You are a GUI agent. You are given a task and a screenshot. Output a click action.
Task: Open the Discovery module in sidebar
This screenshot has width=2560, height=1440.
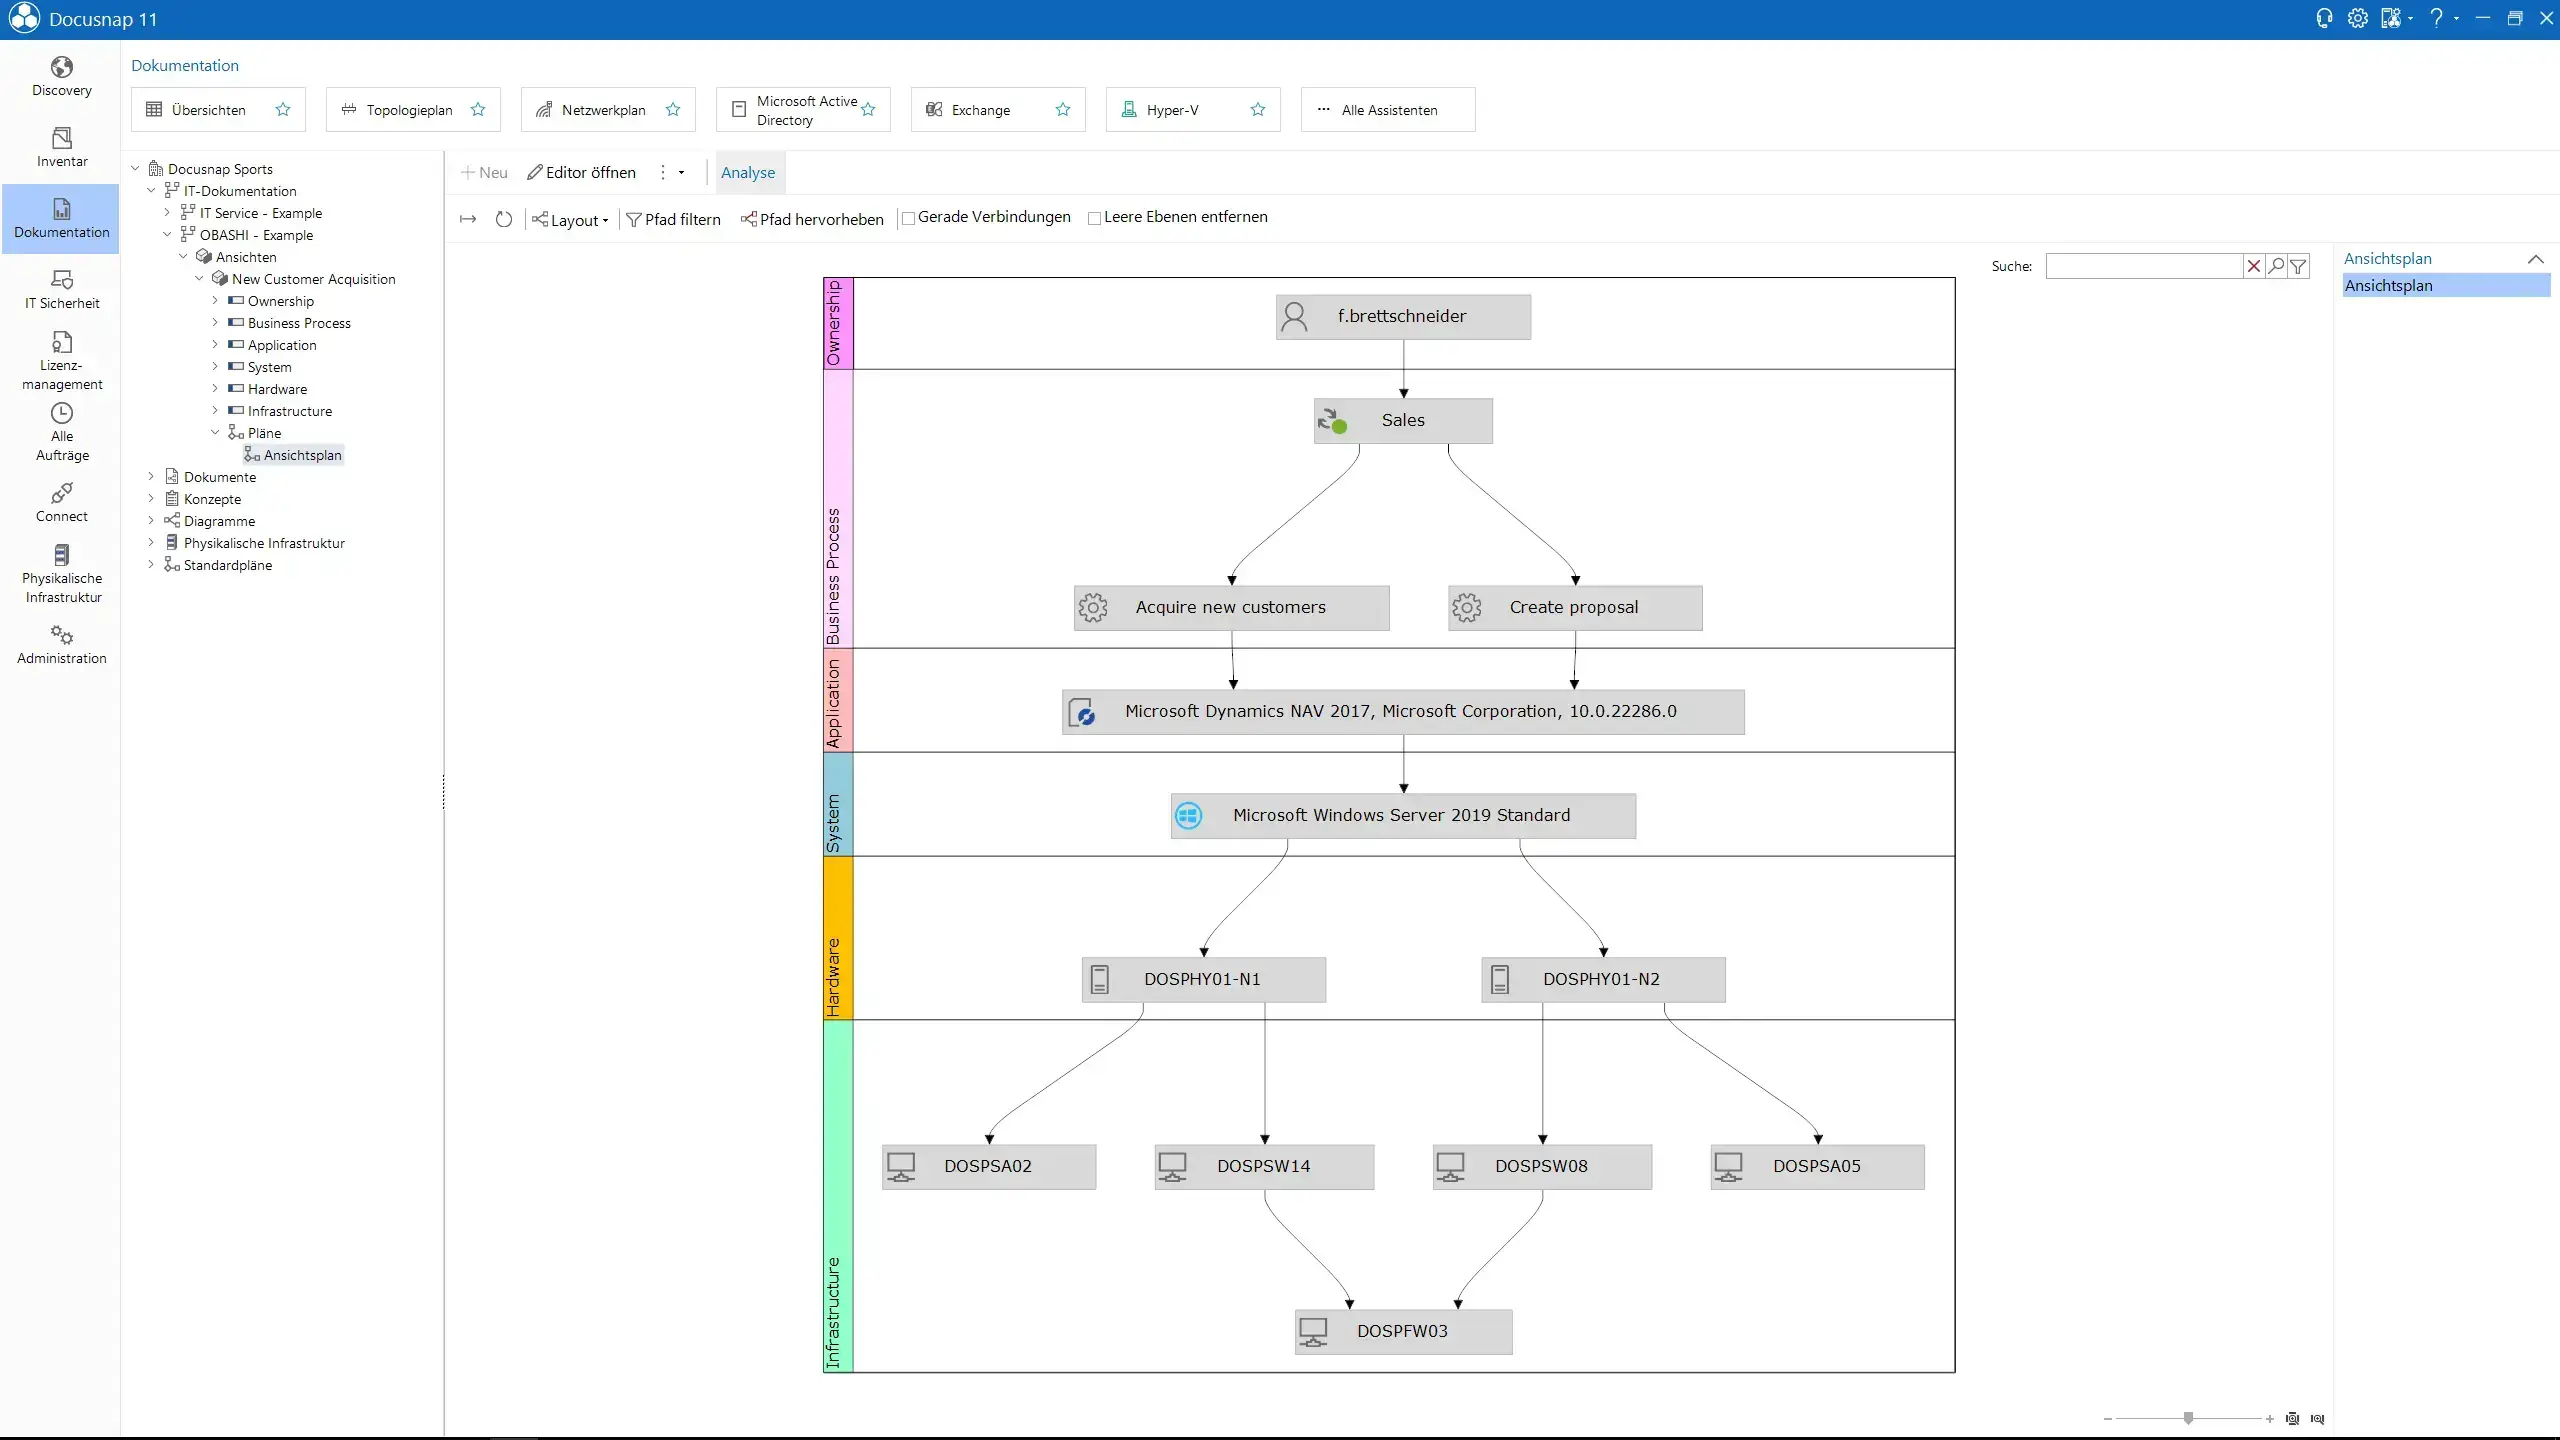61,77
